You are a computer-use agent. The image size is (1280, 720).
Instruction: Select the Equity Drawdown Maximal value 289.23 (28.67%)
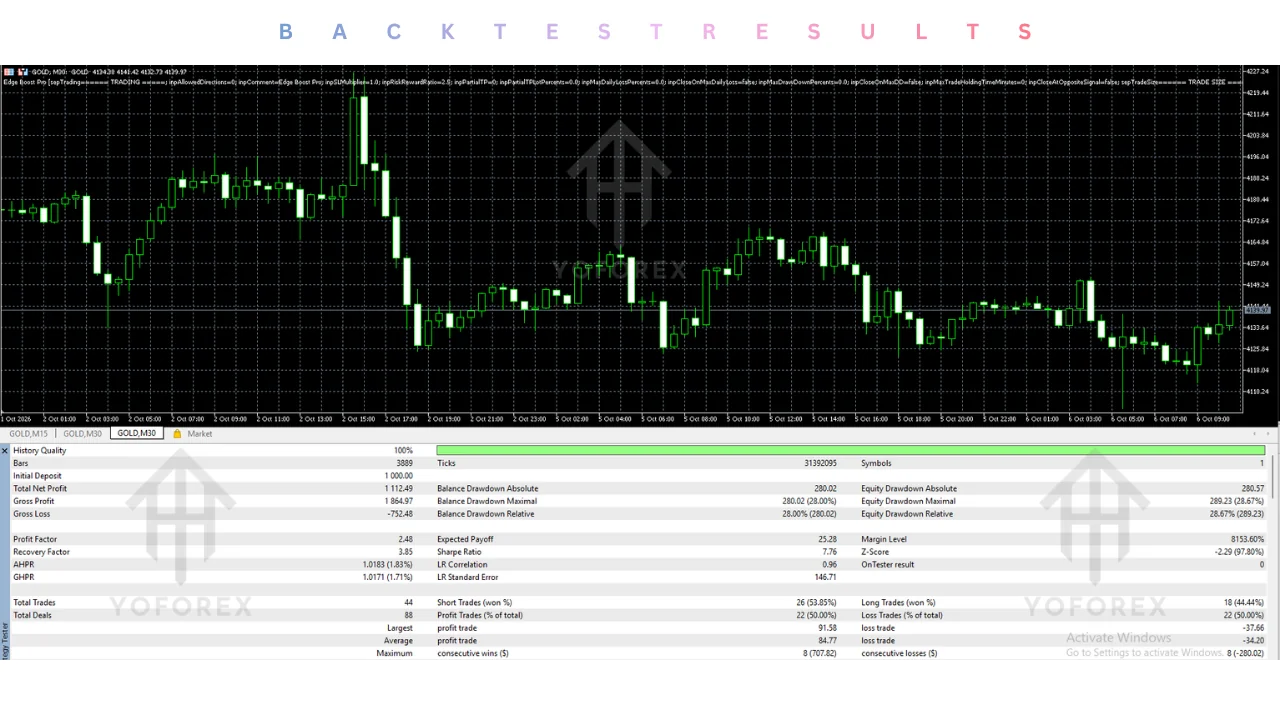[x=1237, y=501]
